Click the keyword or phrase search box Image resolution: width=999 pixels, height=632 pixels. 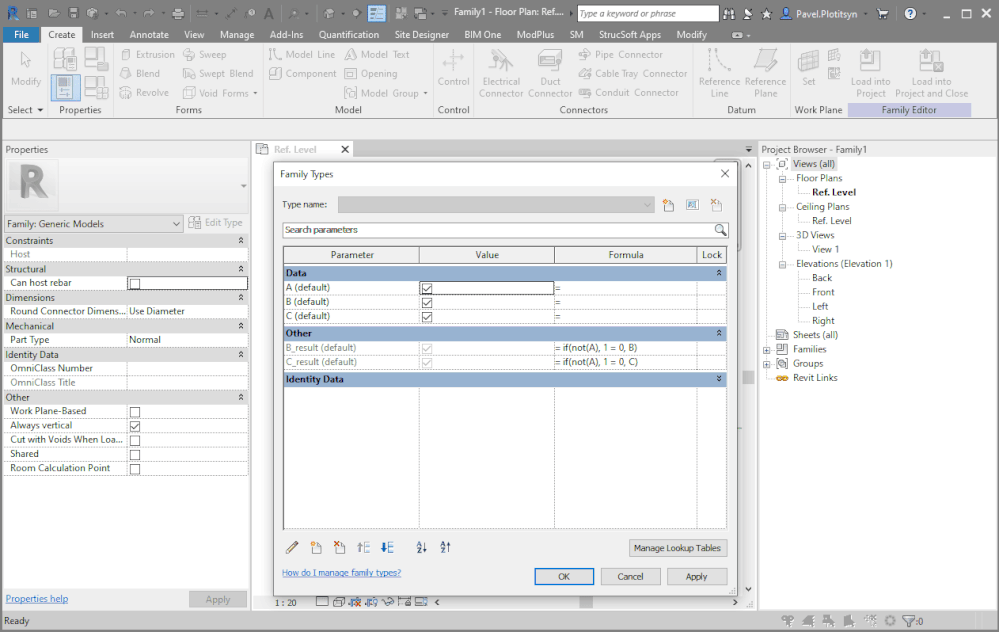648,13
